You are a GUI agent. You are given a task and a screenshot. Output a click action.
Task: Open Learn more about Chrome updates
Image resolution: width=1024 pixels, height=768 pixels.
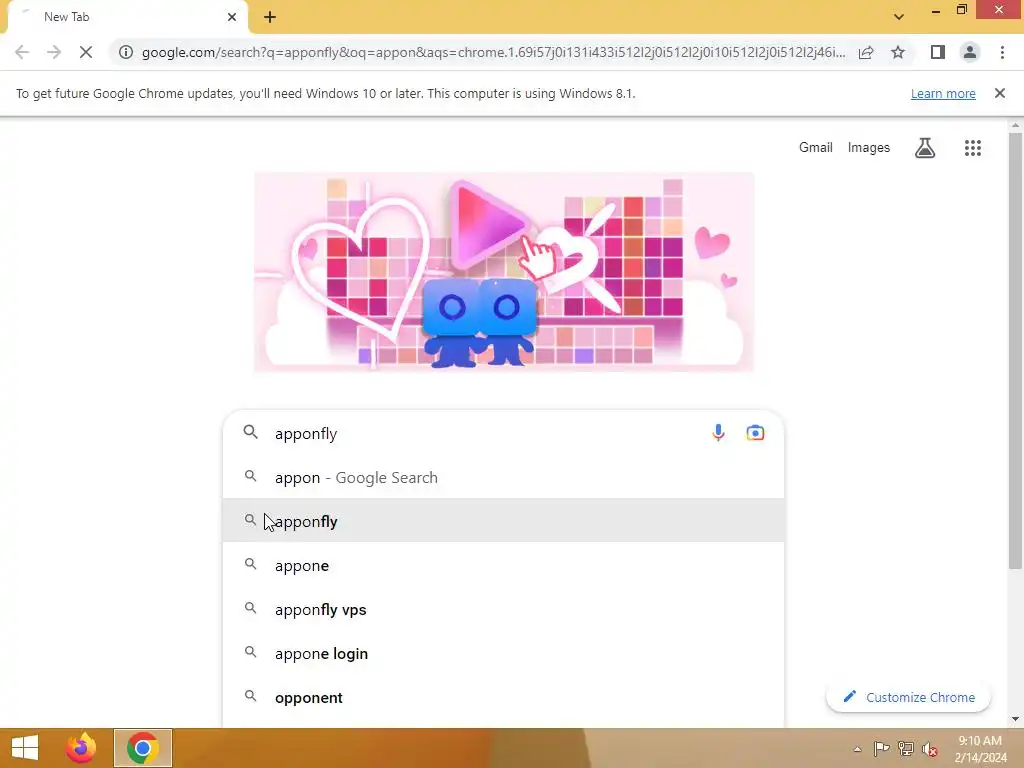943,93
